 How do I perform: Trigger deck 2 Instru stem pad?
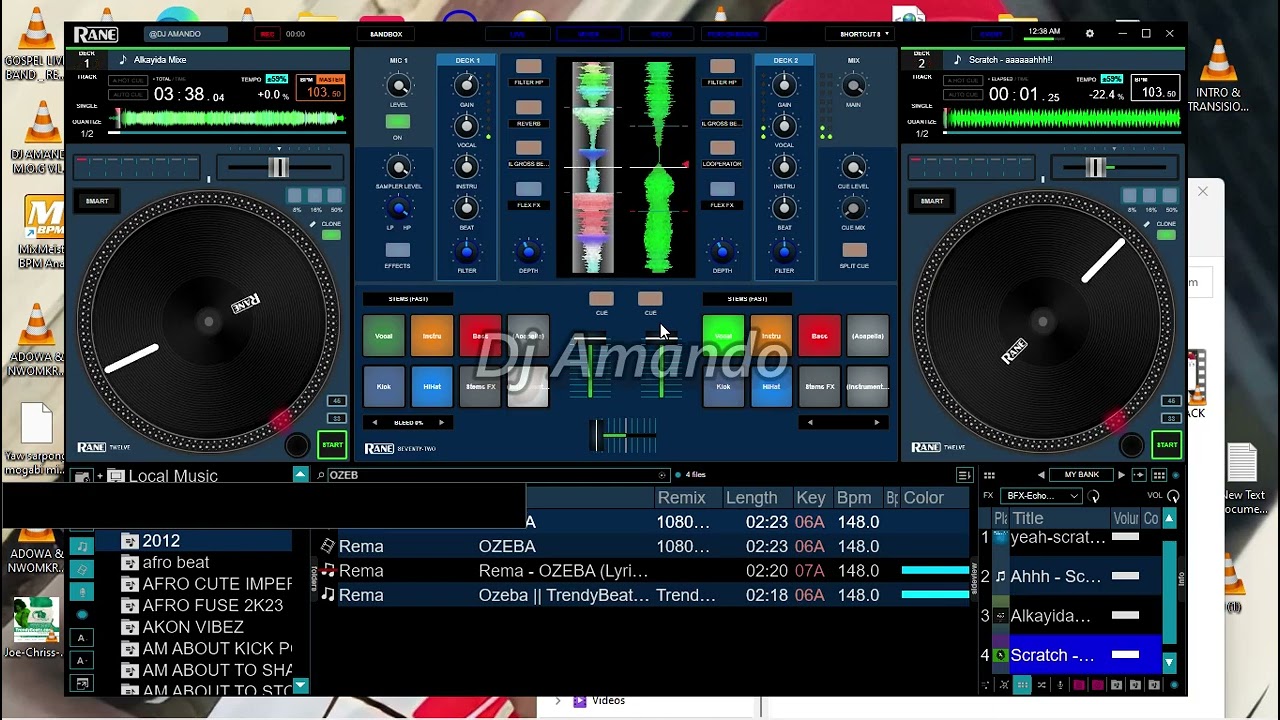pos(771,336)
